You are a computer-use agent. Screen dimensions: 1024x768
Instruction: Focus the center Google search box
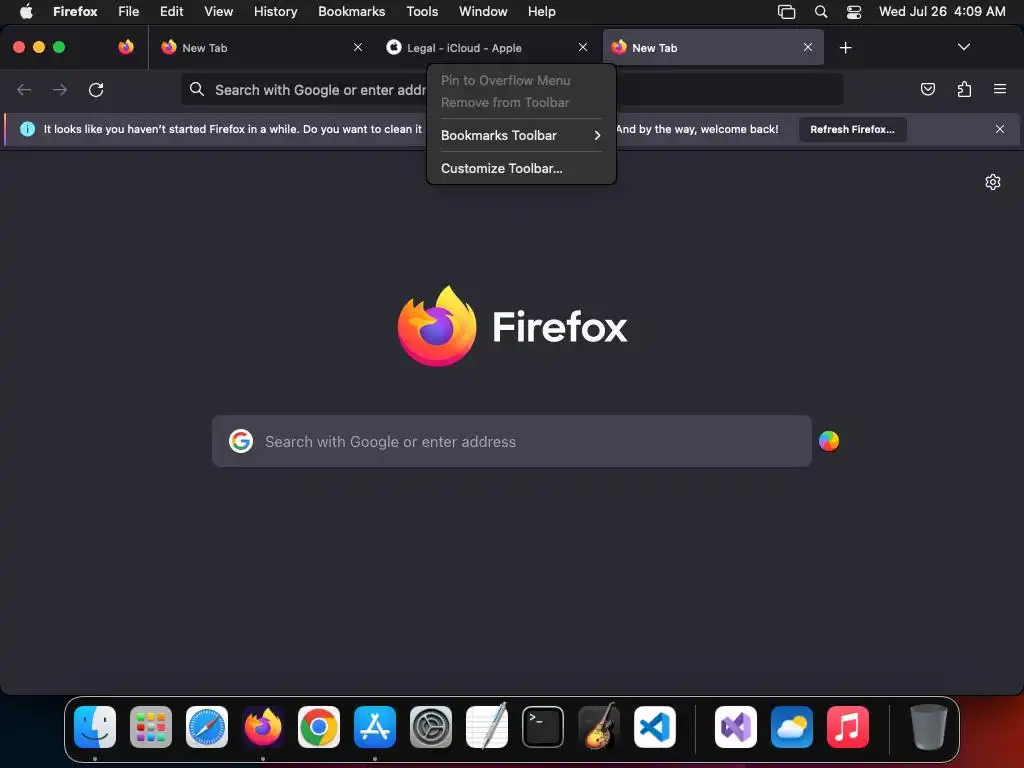pos(512,441)
